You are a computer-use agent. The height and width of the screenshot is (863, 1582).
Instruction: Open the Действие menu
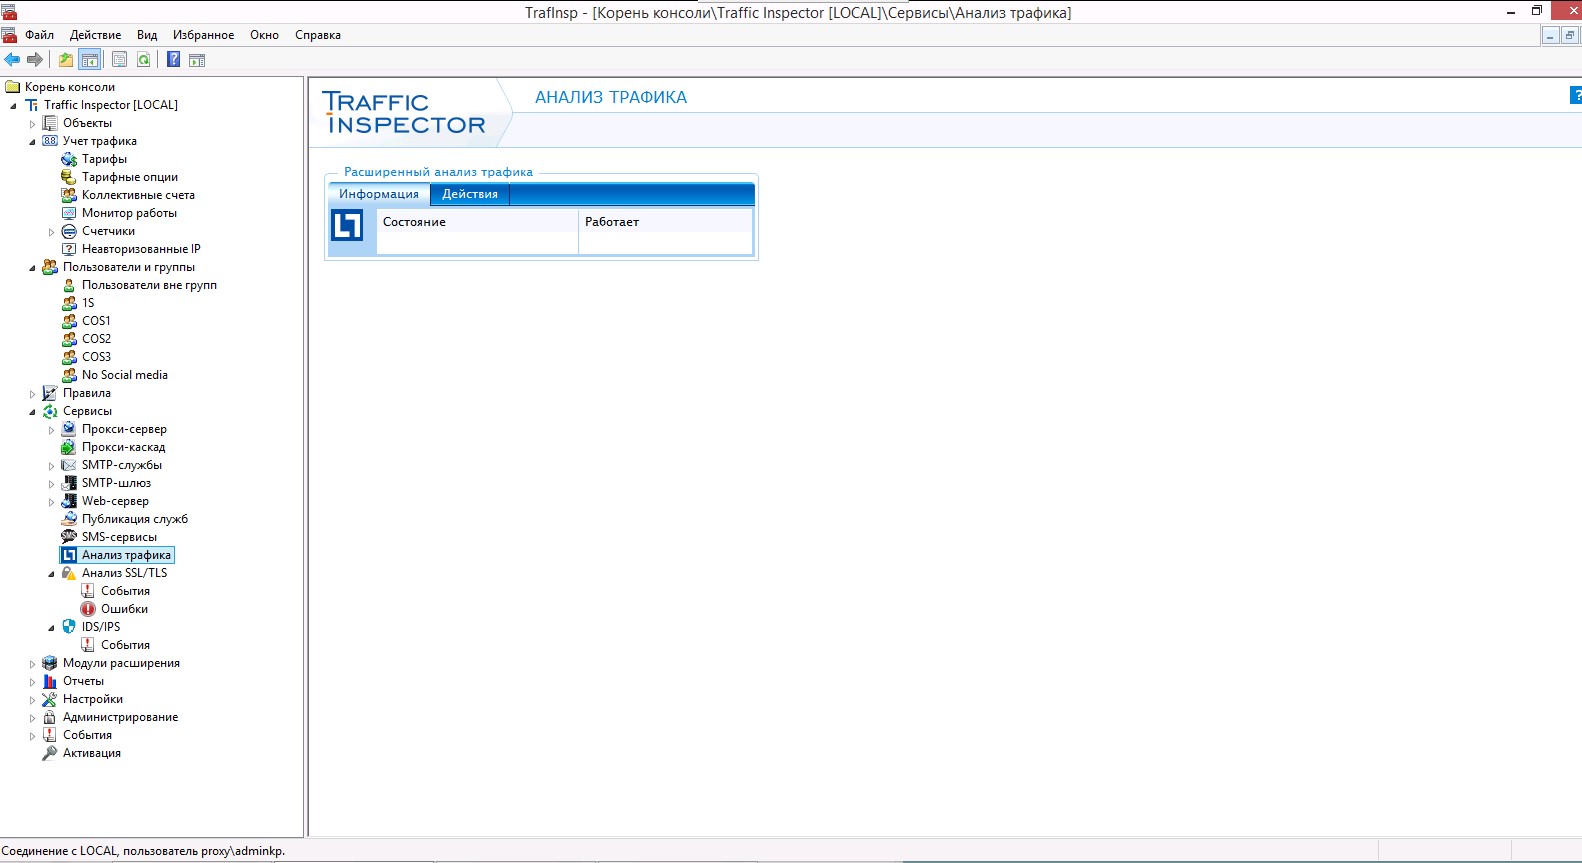95,35
